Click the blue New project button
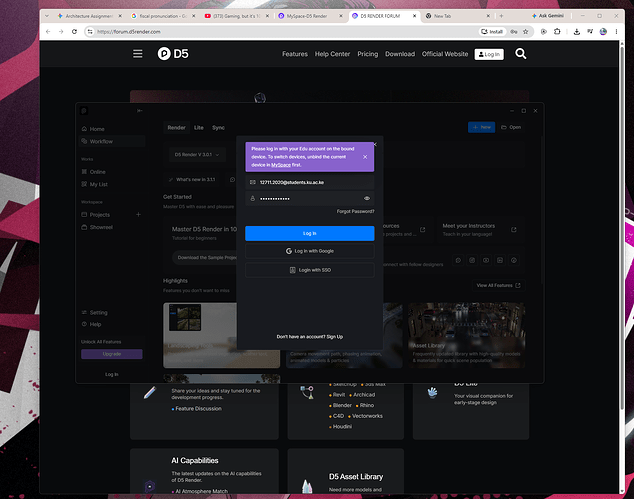Screen dimensions: 634x499 pos(482,127)
